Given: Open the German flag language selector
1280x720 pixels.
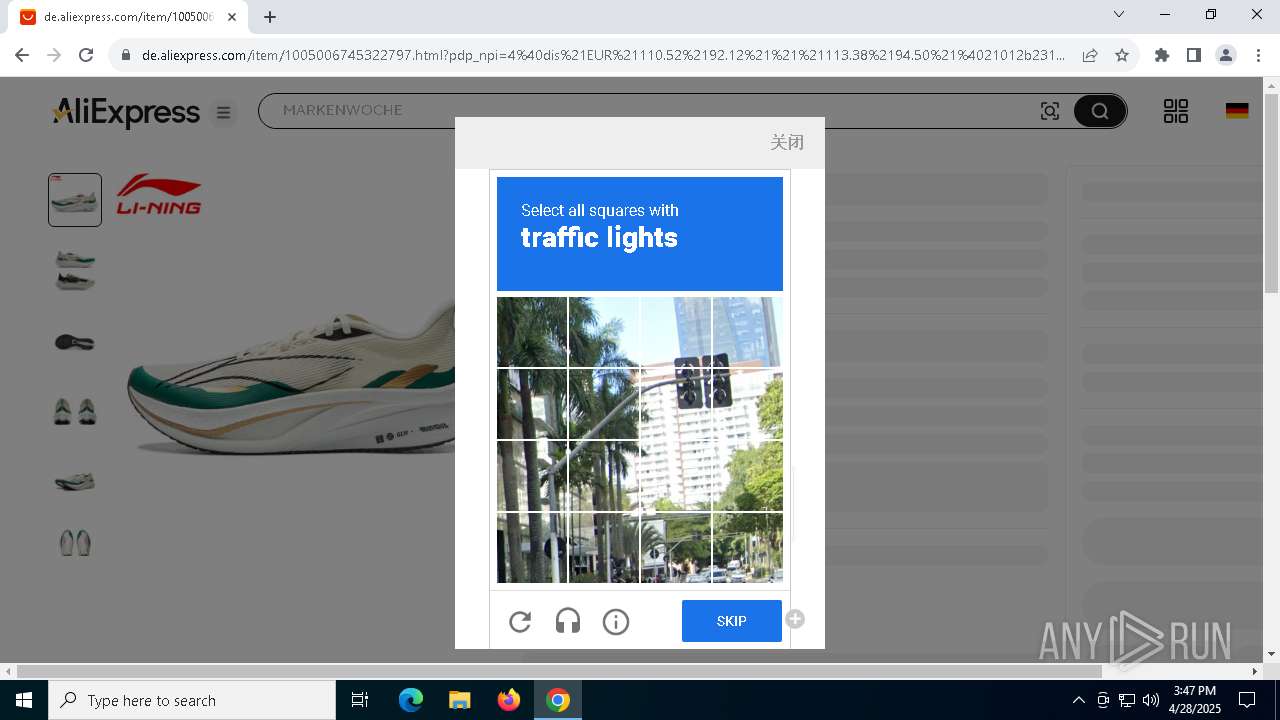Looking at the screenshot, I should click(1237, 111).
